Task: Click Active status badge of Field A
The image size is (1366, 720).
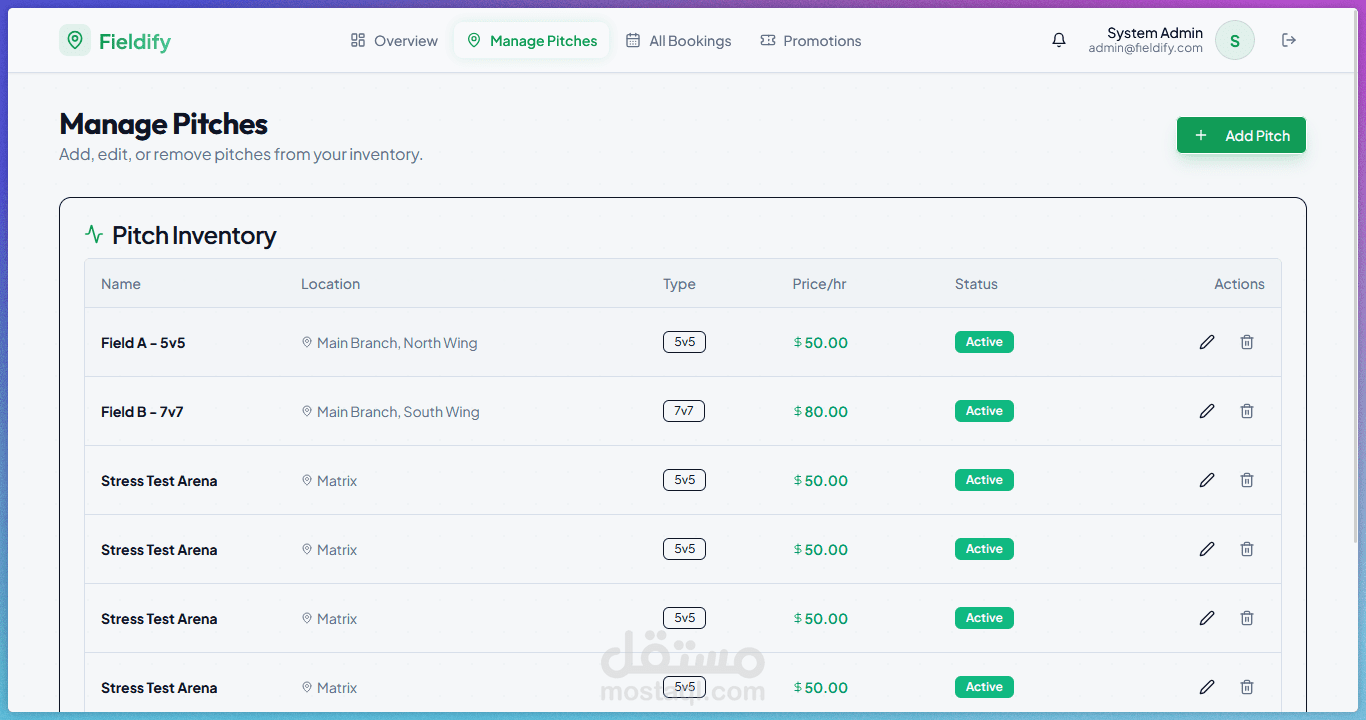Action: [984, 342]
